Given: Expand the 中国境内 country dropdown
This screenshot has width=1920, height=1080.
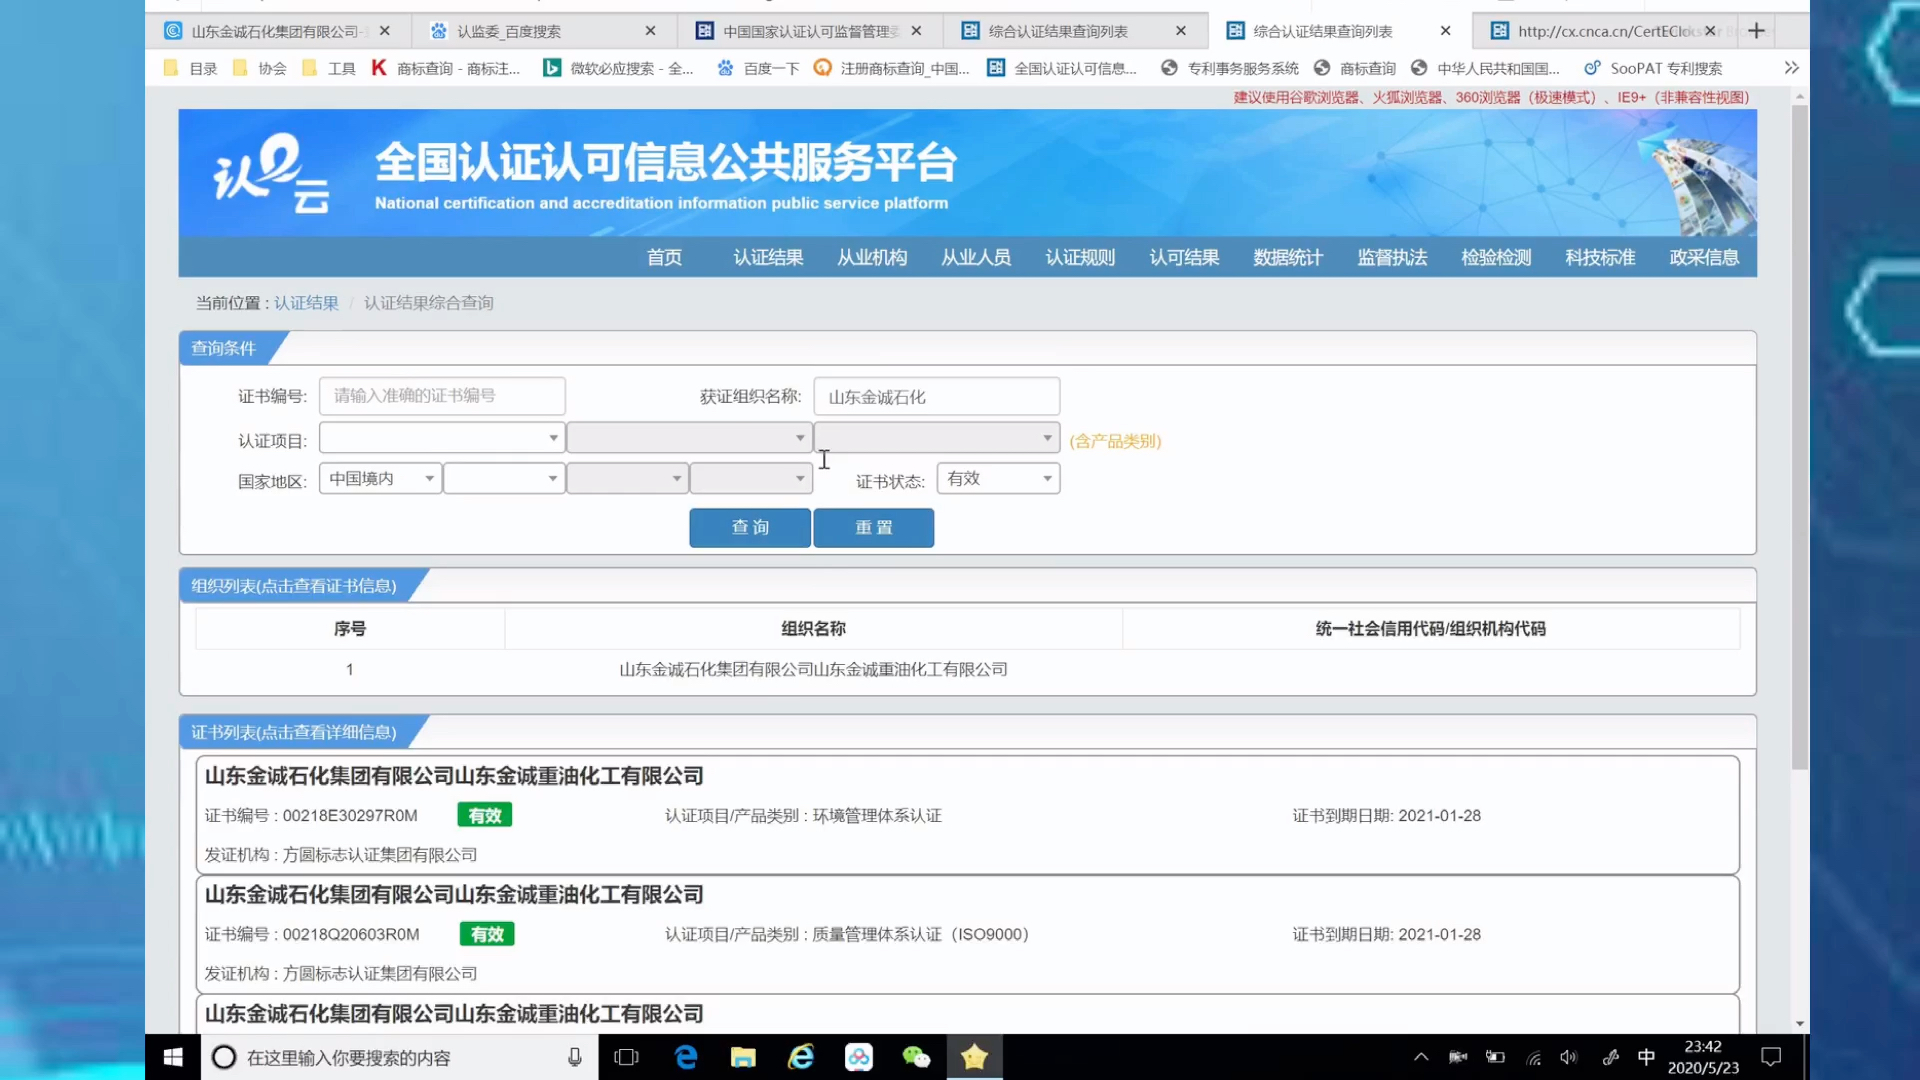Looking at the screenshot, I should pos(380,478).
